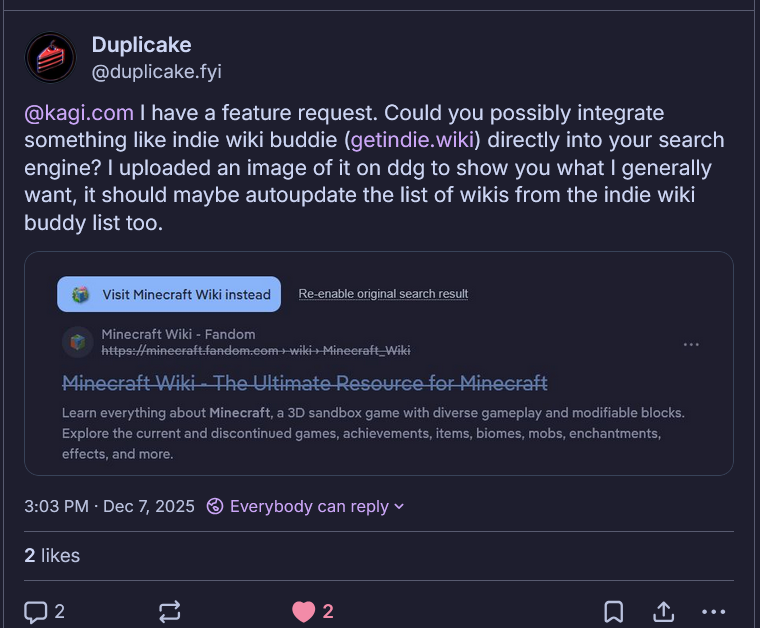Toggle the bookmark icon to save post
This screenshot has width=760, height=628.
(x=614, y=611)
